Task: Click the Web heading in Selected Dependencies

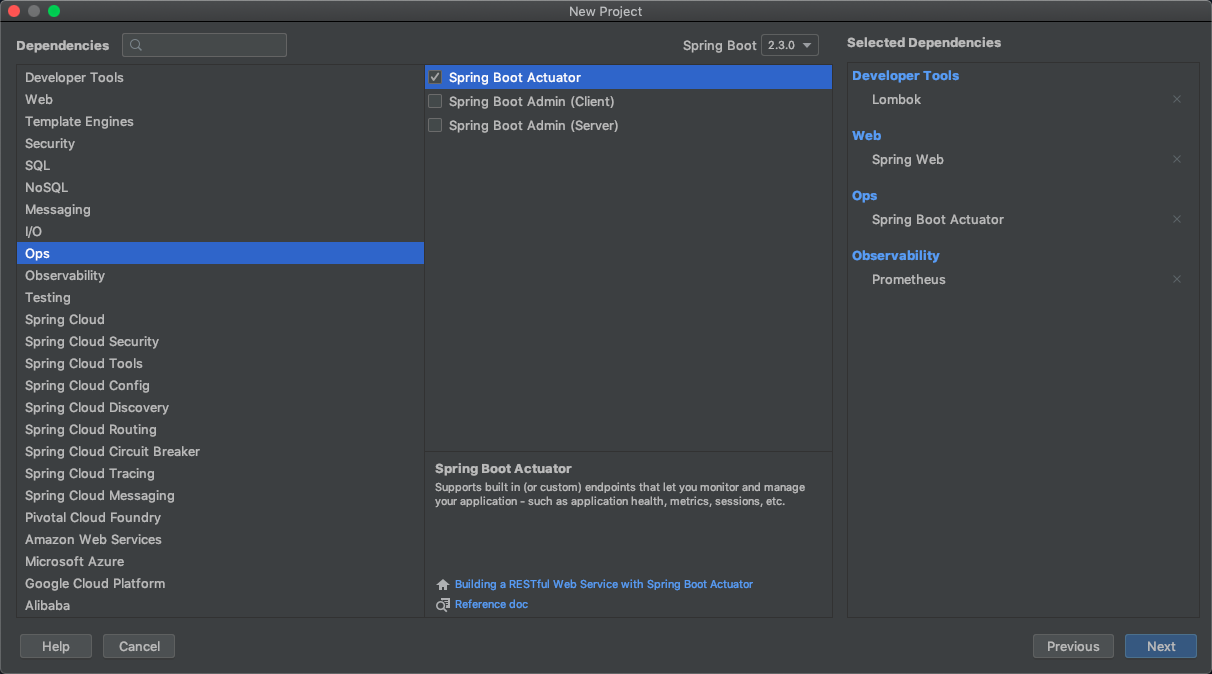Action: [x=866, y=135]
